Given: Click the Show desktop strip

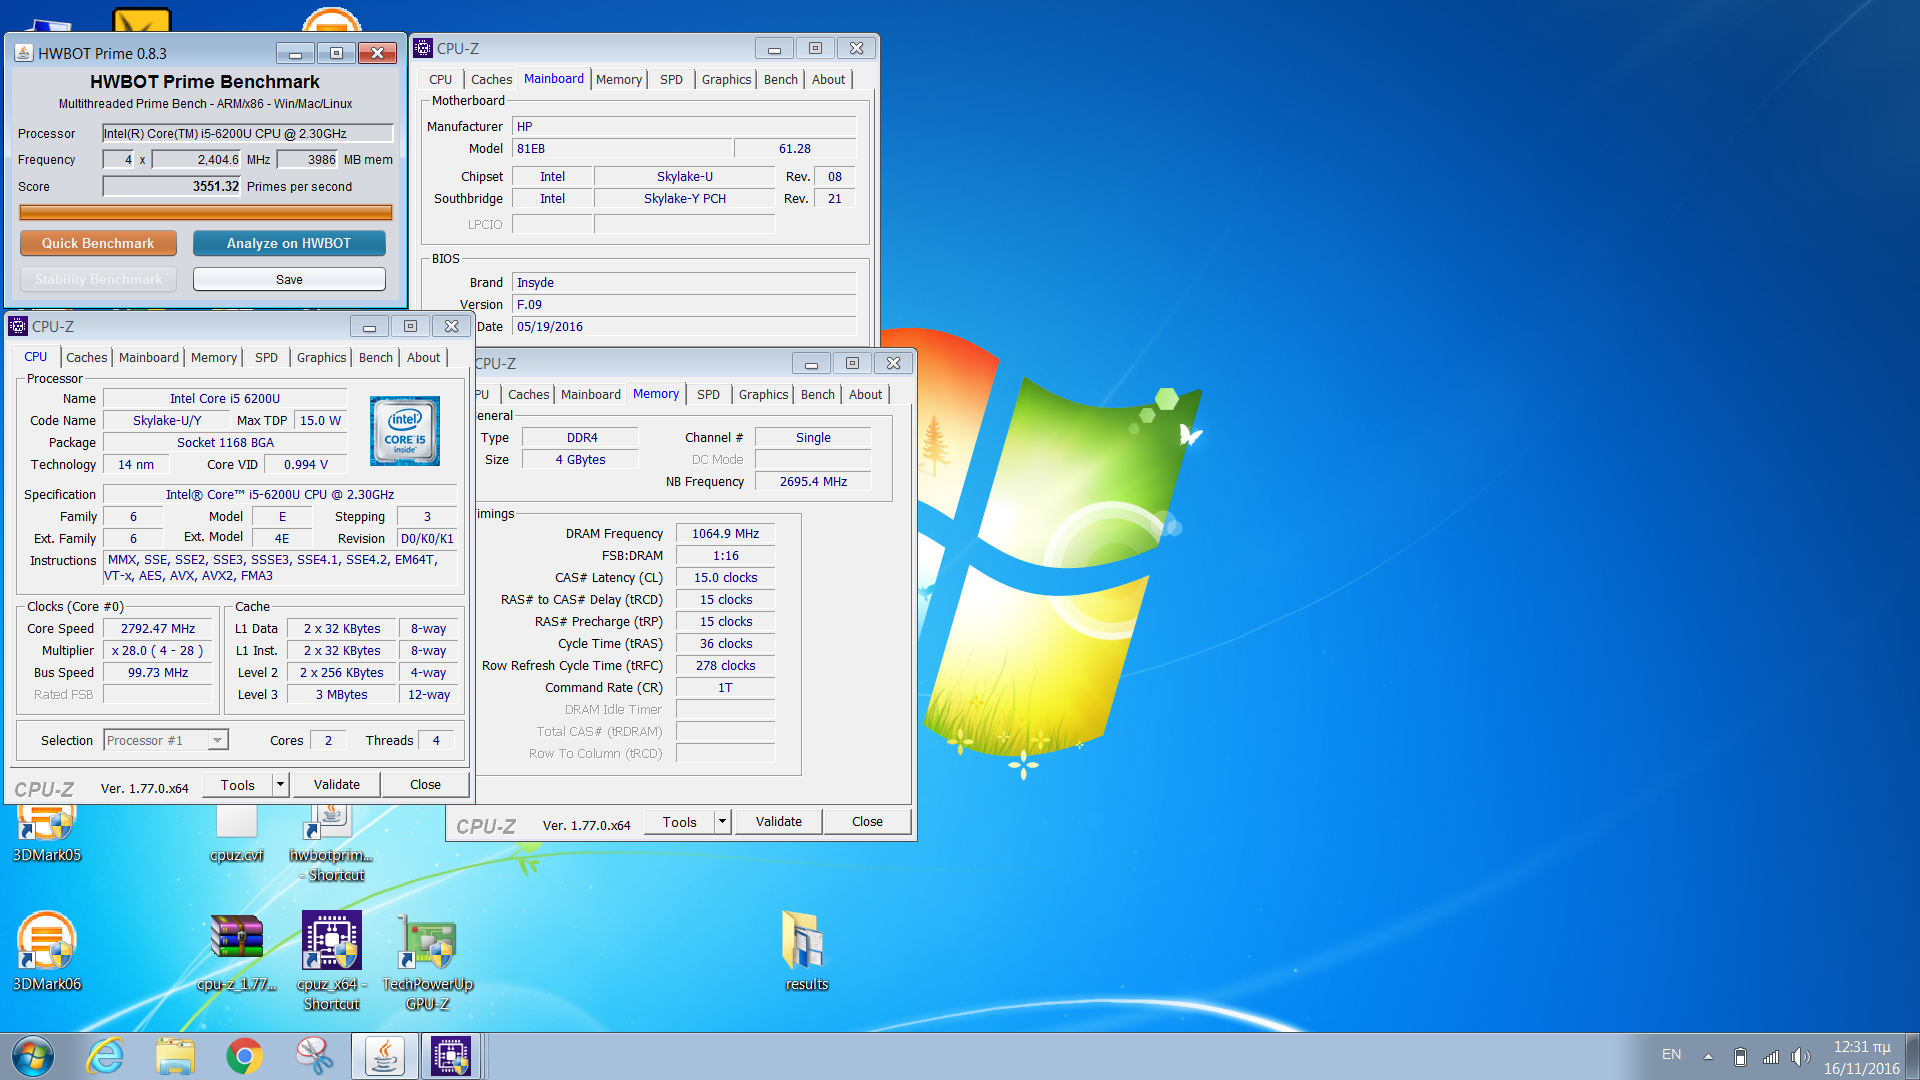Looking at the screenshot, I should 1911,1056.
